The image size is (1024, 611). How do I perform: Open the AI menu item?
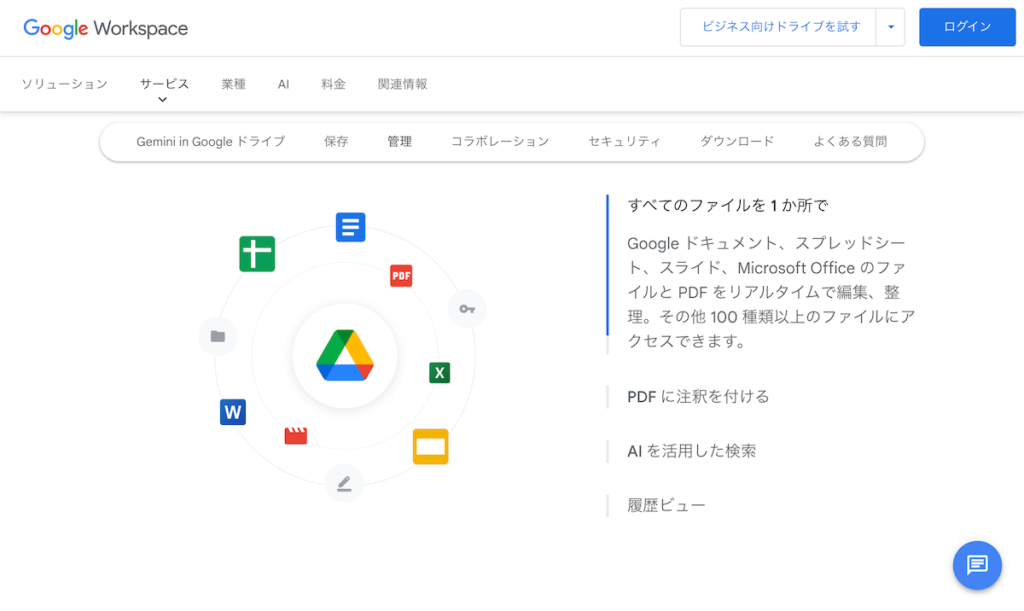283,84
